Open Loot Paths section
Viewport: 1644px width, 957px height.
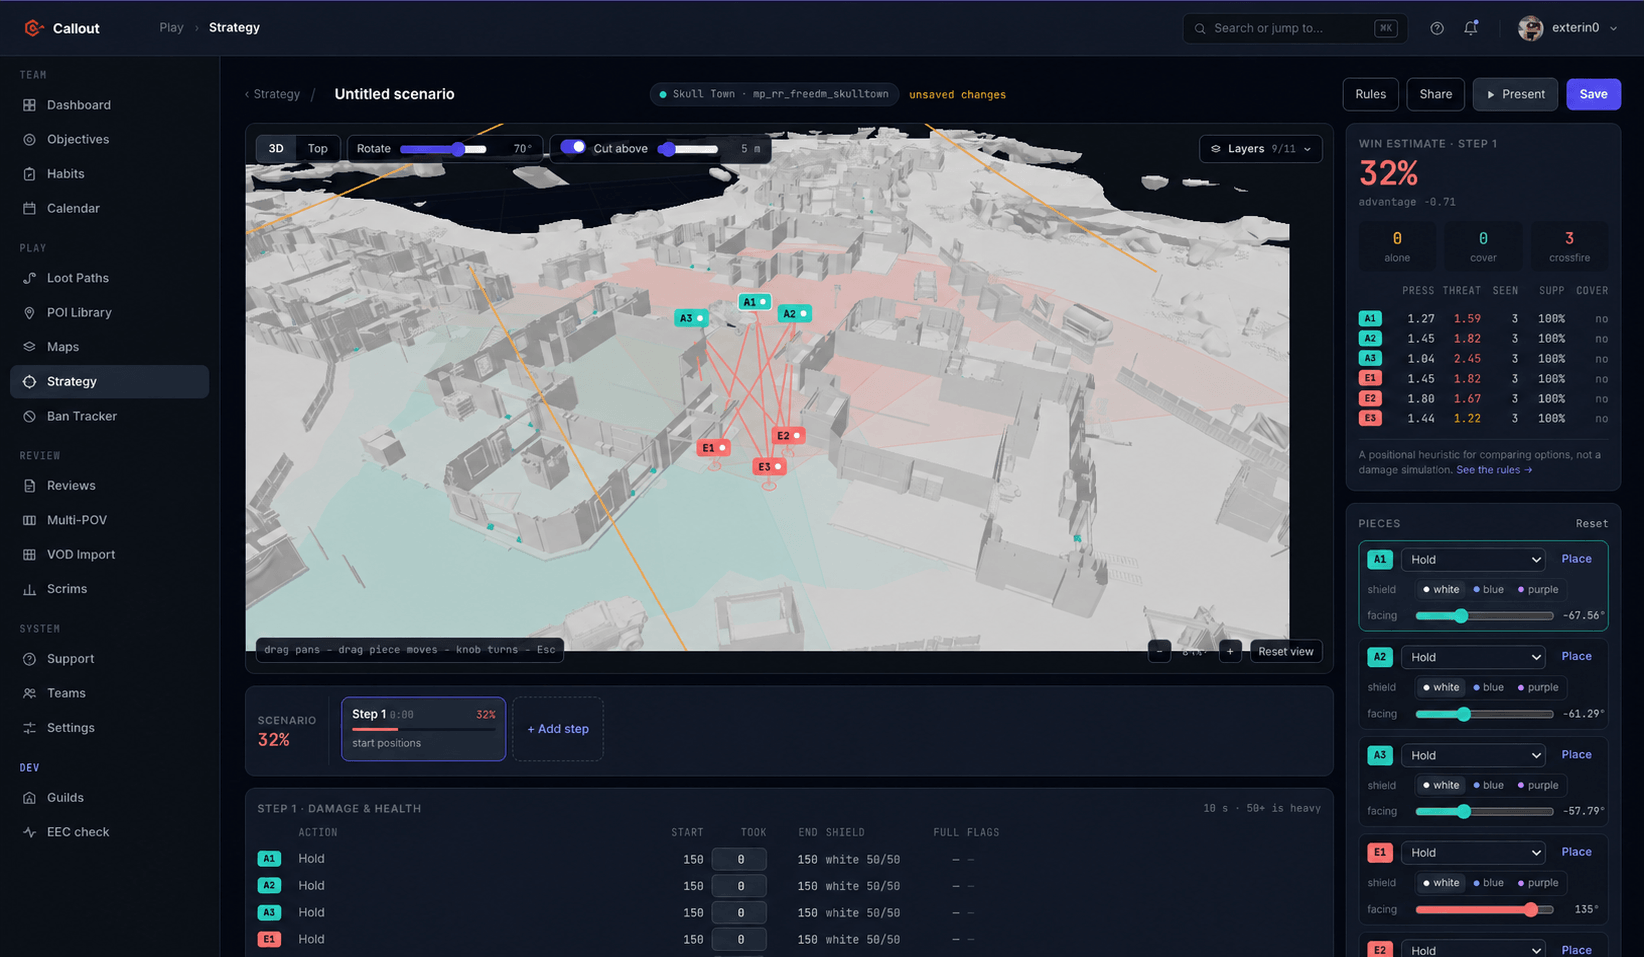(x=109, y=278)
